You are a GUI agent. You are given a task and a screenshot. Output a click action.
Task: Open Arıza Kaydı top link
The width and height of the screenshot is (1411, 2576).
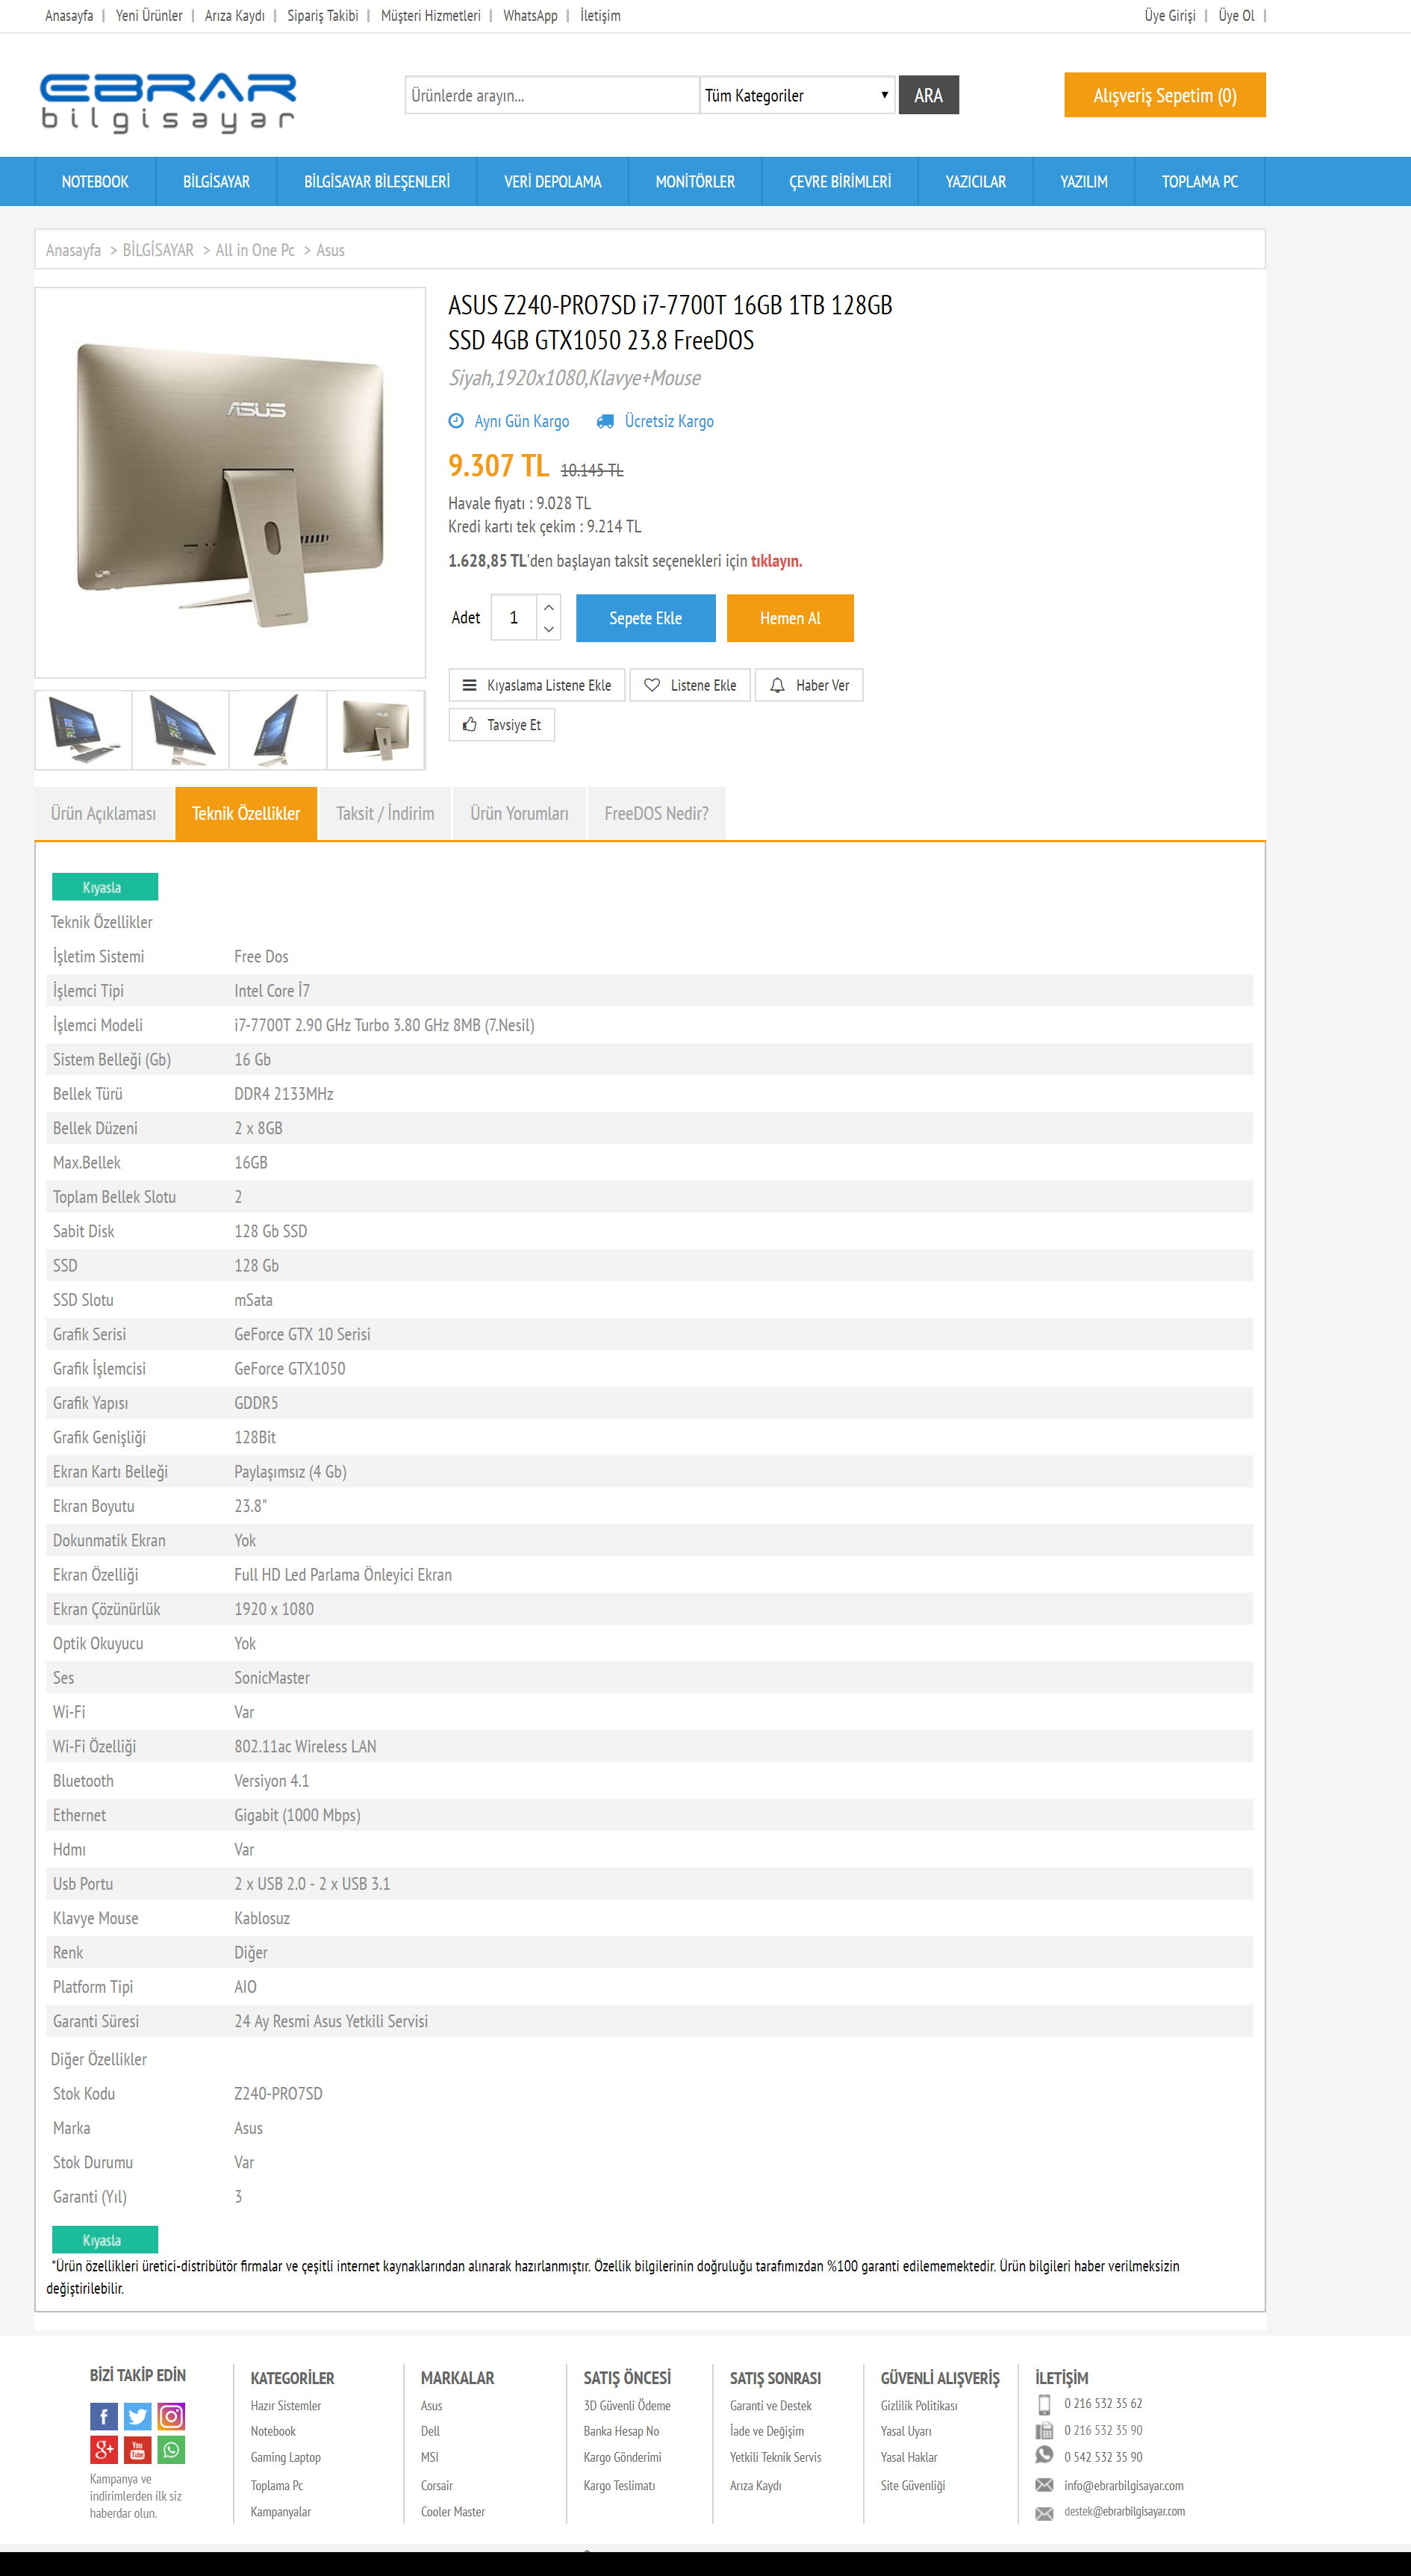235,16
